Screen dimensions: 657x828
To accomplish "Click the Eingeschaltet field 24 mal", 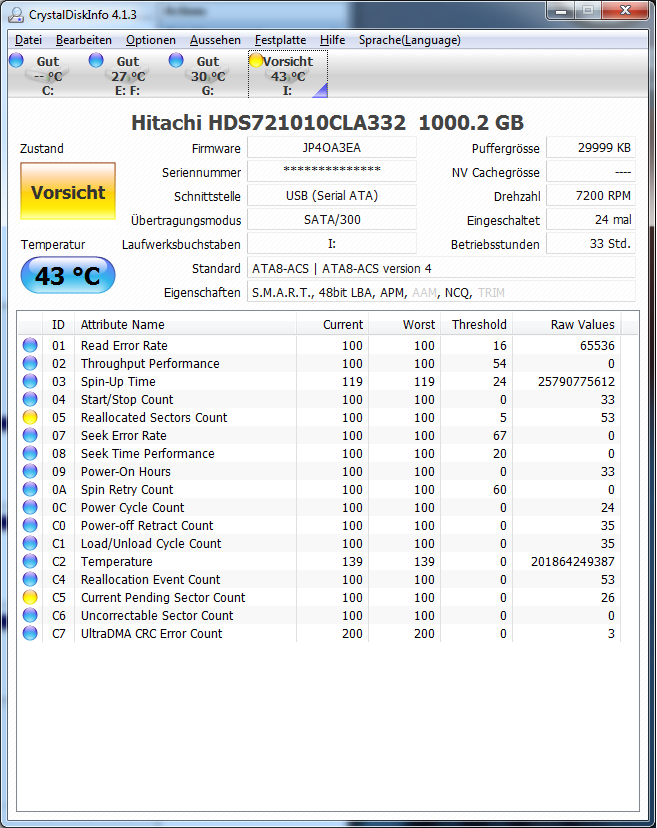I will pos(590,220).
